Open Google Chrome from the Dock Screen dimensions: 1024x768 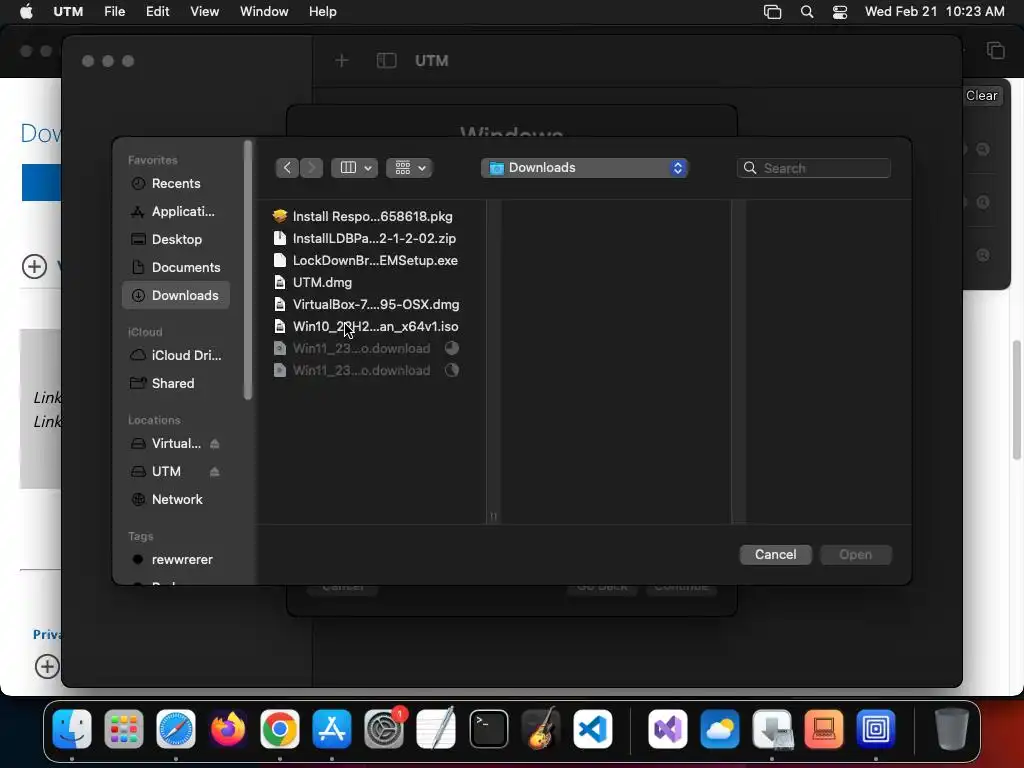[x=280, y=729]
